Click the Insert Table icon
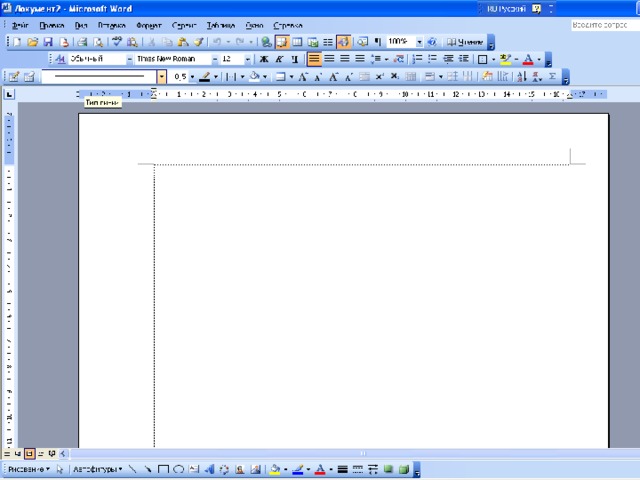Screen dimensions: 640x480 click(297, 42)
